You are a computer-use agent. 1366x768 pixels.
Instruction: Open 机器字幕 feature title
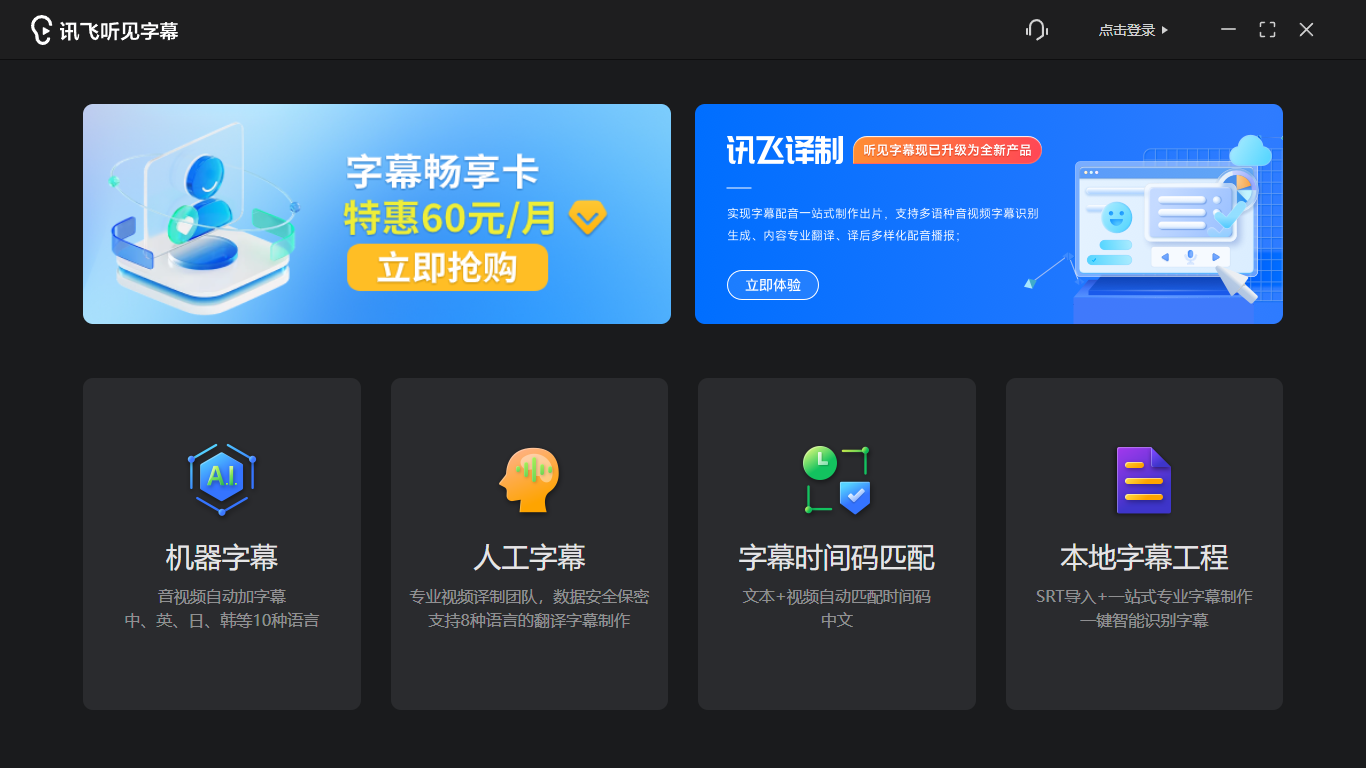pos(222,557)
